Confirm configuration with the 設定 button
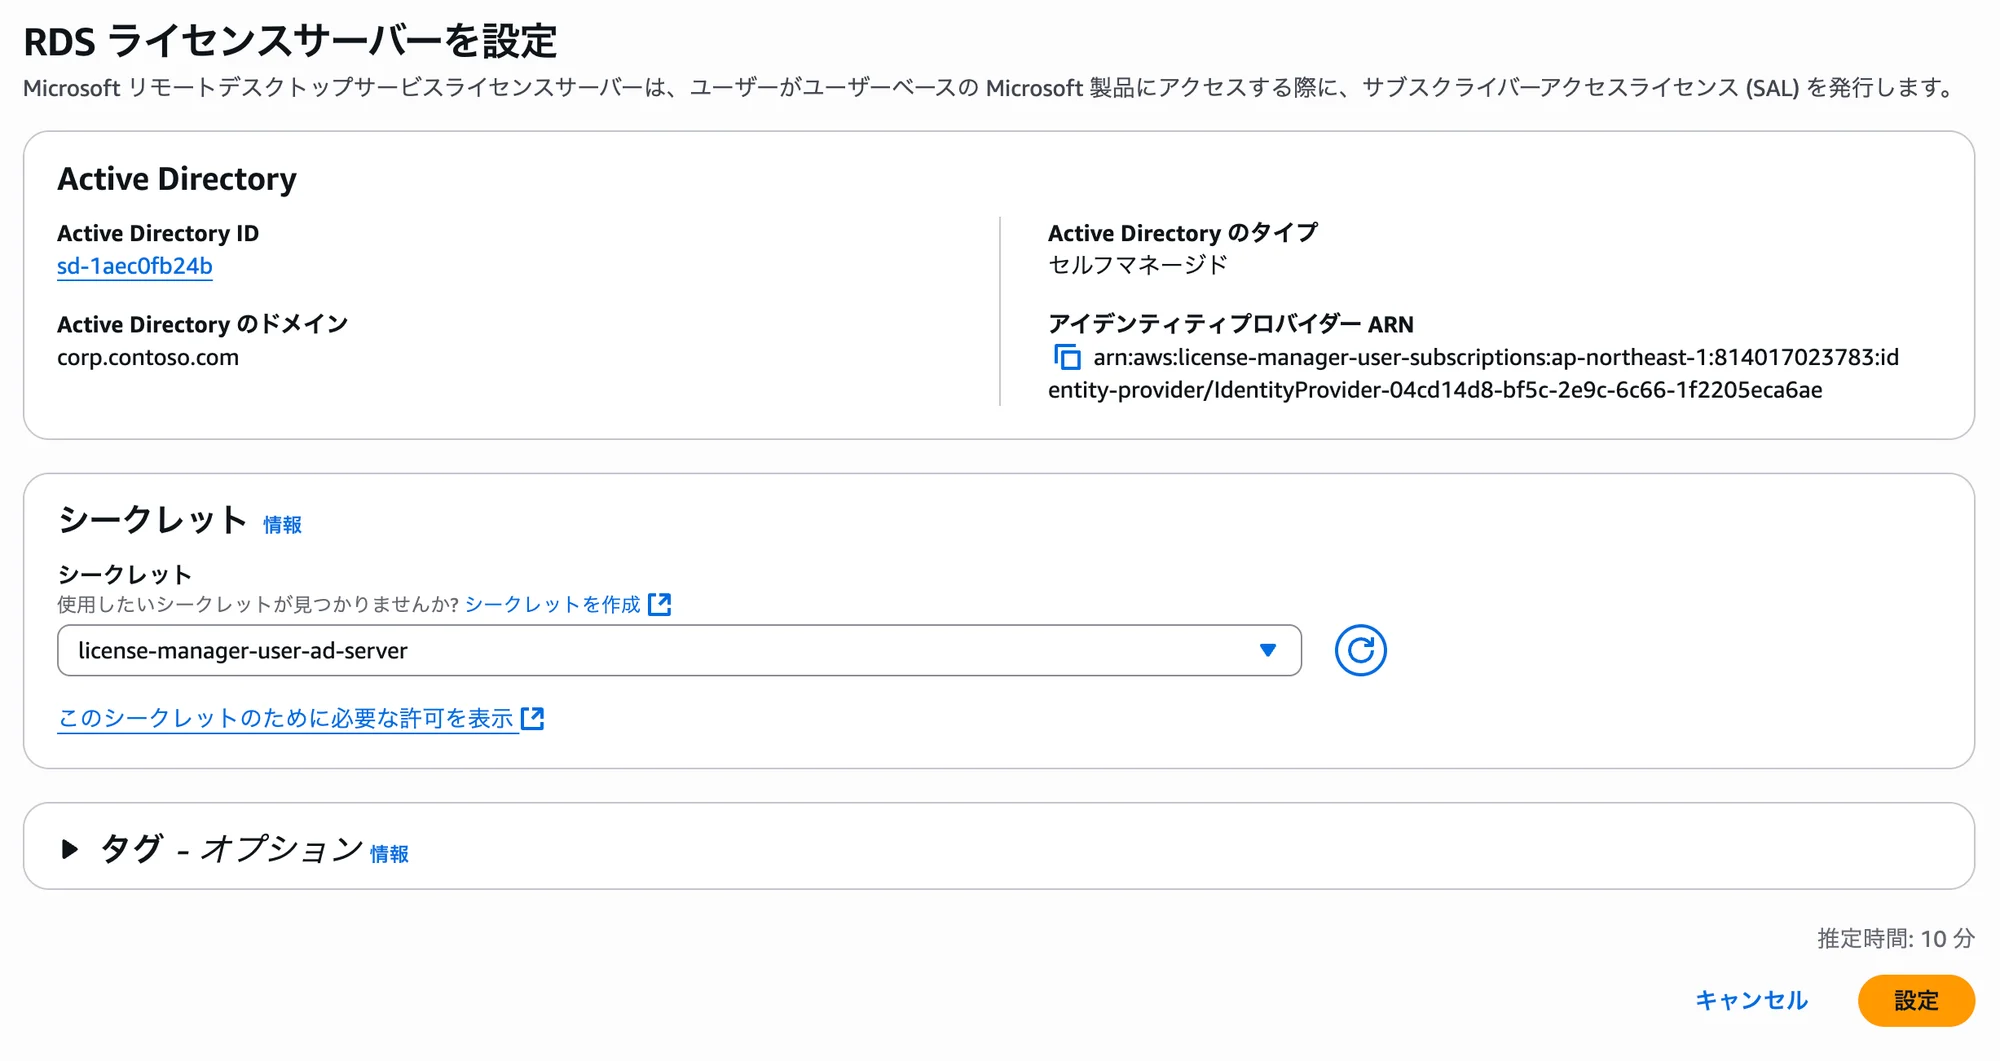This screenshot has width=2000, height=1061. pyautogui.click(x=1916, y=1000)
